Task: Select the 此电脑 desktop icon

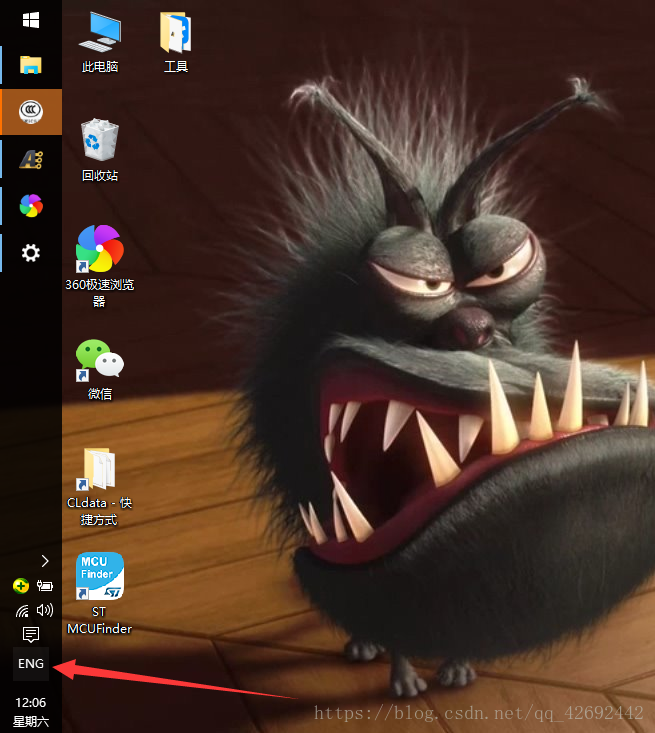Action: pos(100,43)
